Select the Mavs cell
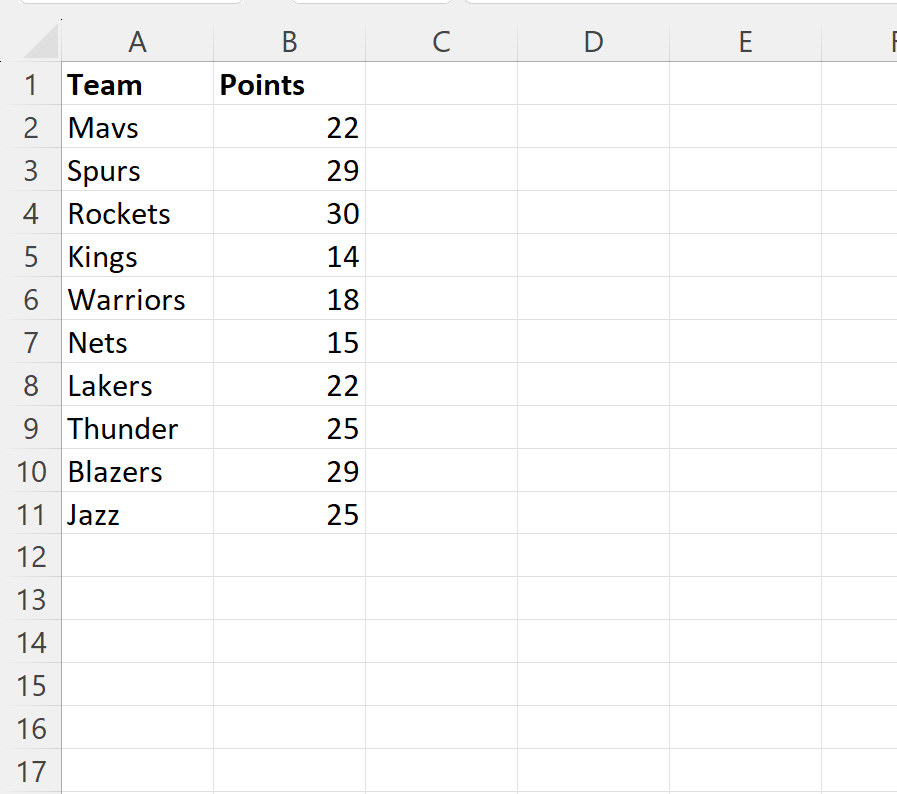897x794 pixels. [138, 128]
